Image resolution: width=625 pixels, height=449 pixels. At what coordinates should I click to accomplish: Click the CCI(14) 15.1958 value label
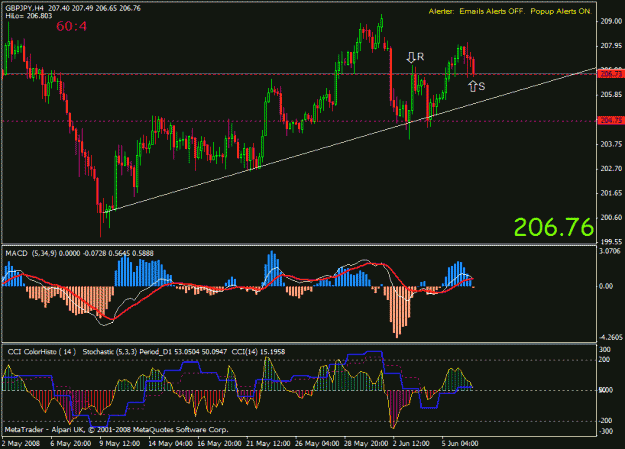pyautogui.click(x=258, y=352)
